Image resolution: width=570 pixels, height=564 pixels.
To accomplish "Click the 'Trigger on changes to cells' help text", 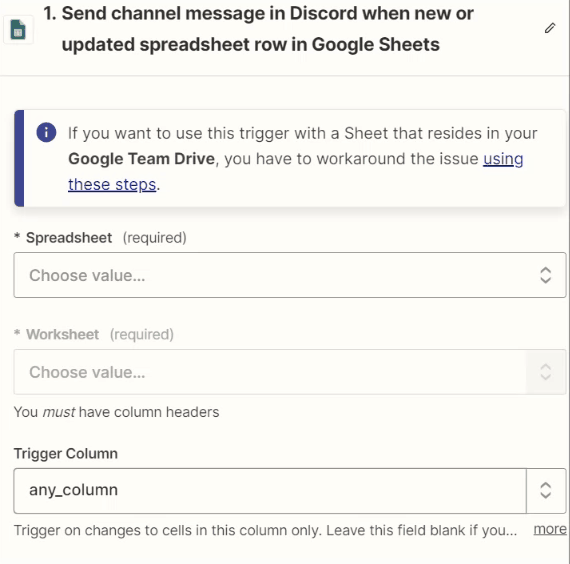I will [265, 531].
